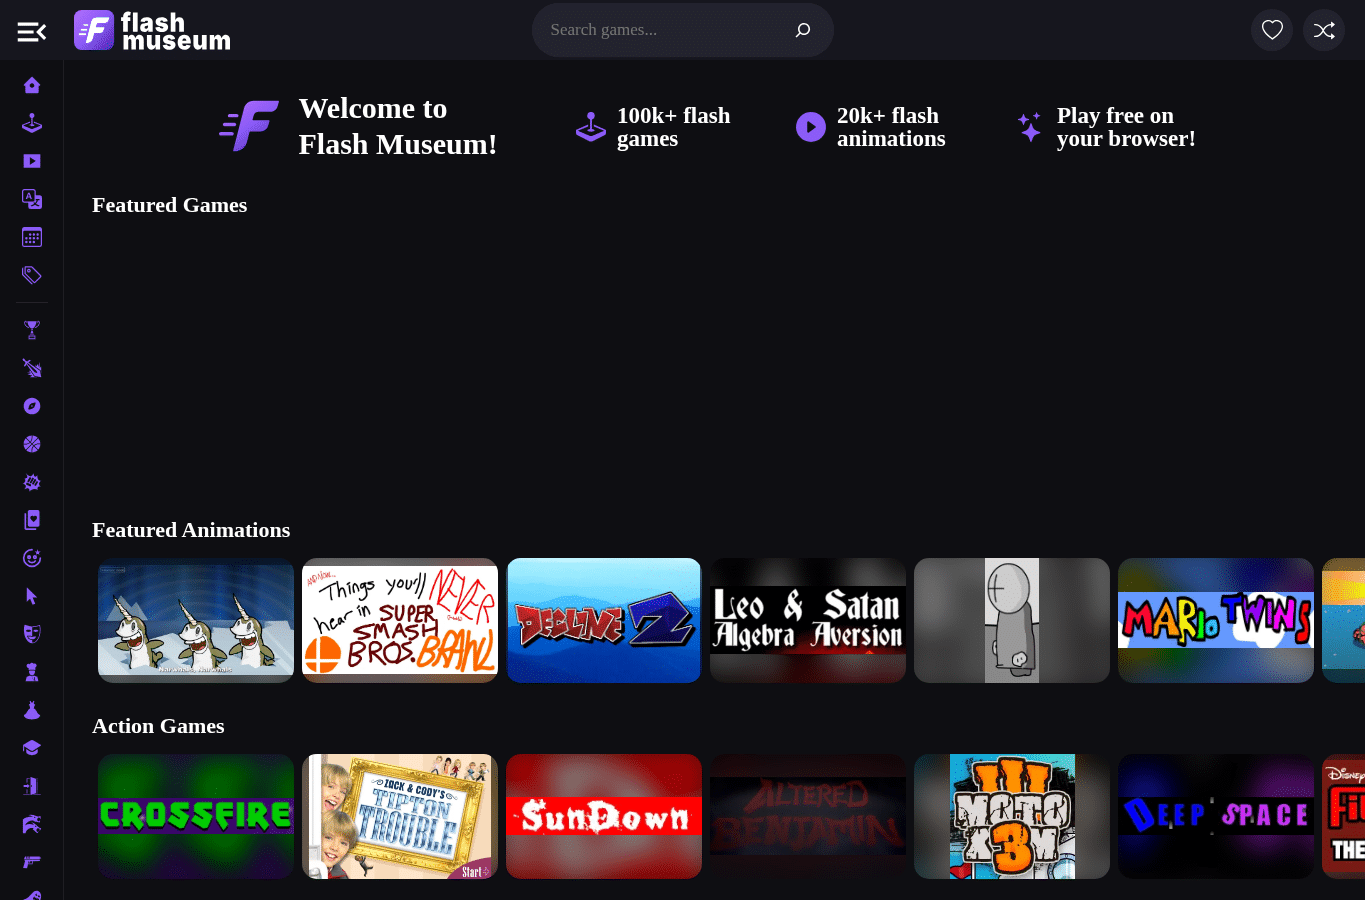Open Home from the sidebar house icon
1365x900 pixels.
point(32,85)
